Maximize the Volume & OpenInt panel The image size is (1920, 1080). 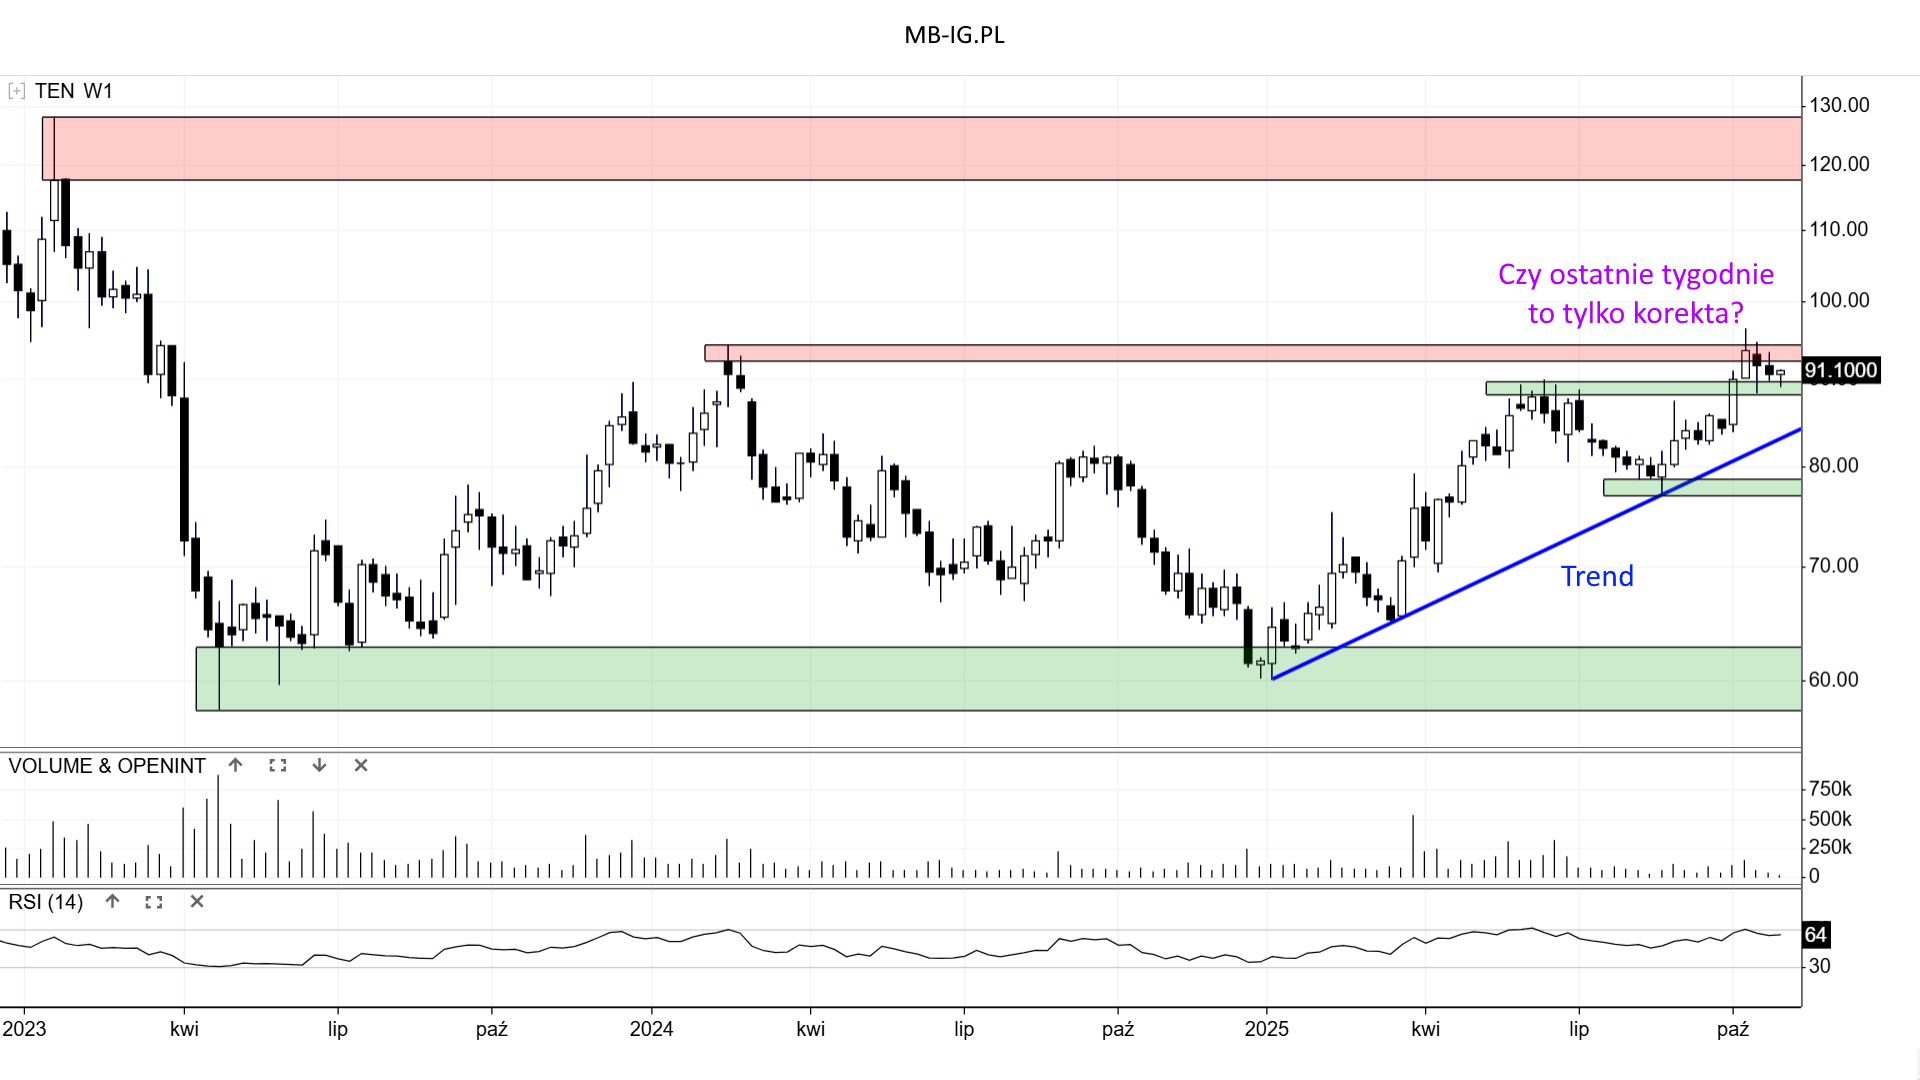tap(278, 765)
